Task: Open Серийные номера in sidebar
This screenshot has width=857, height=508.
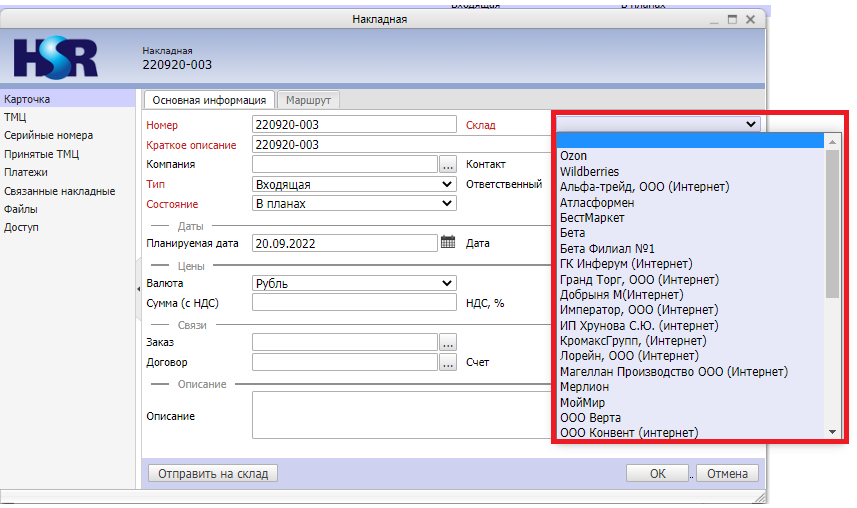Action: point(48,135)
